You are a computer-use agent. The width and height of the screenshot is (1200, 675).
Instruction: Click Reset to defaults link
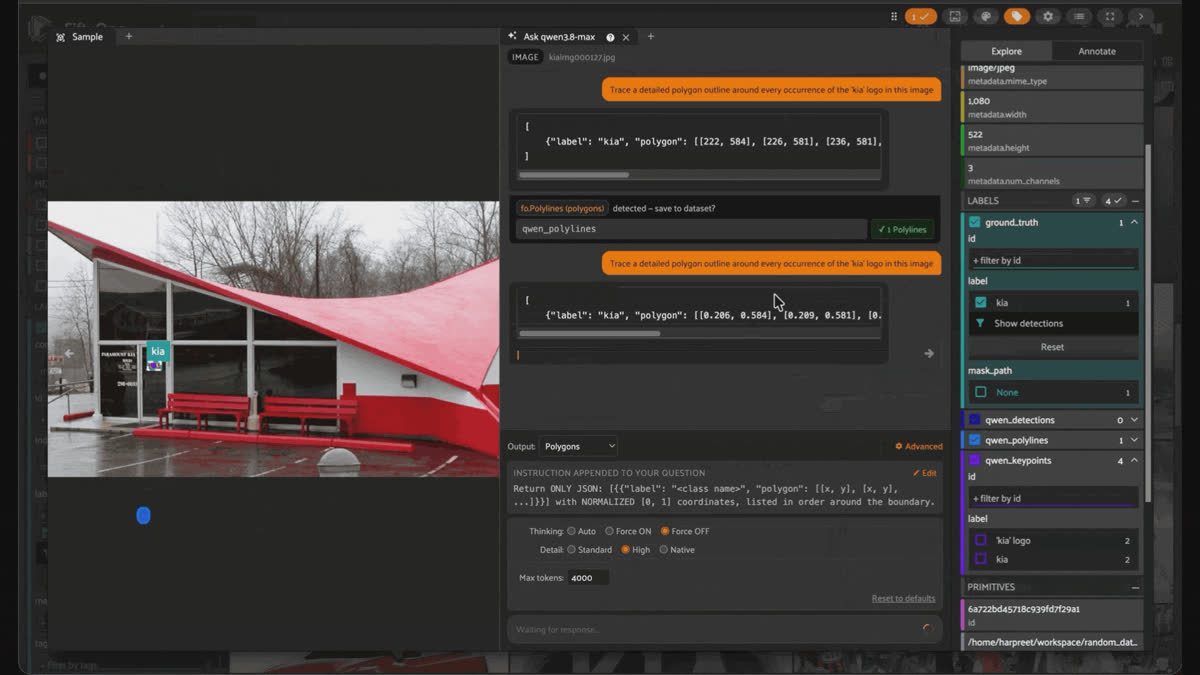(903, 598)
